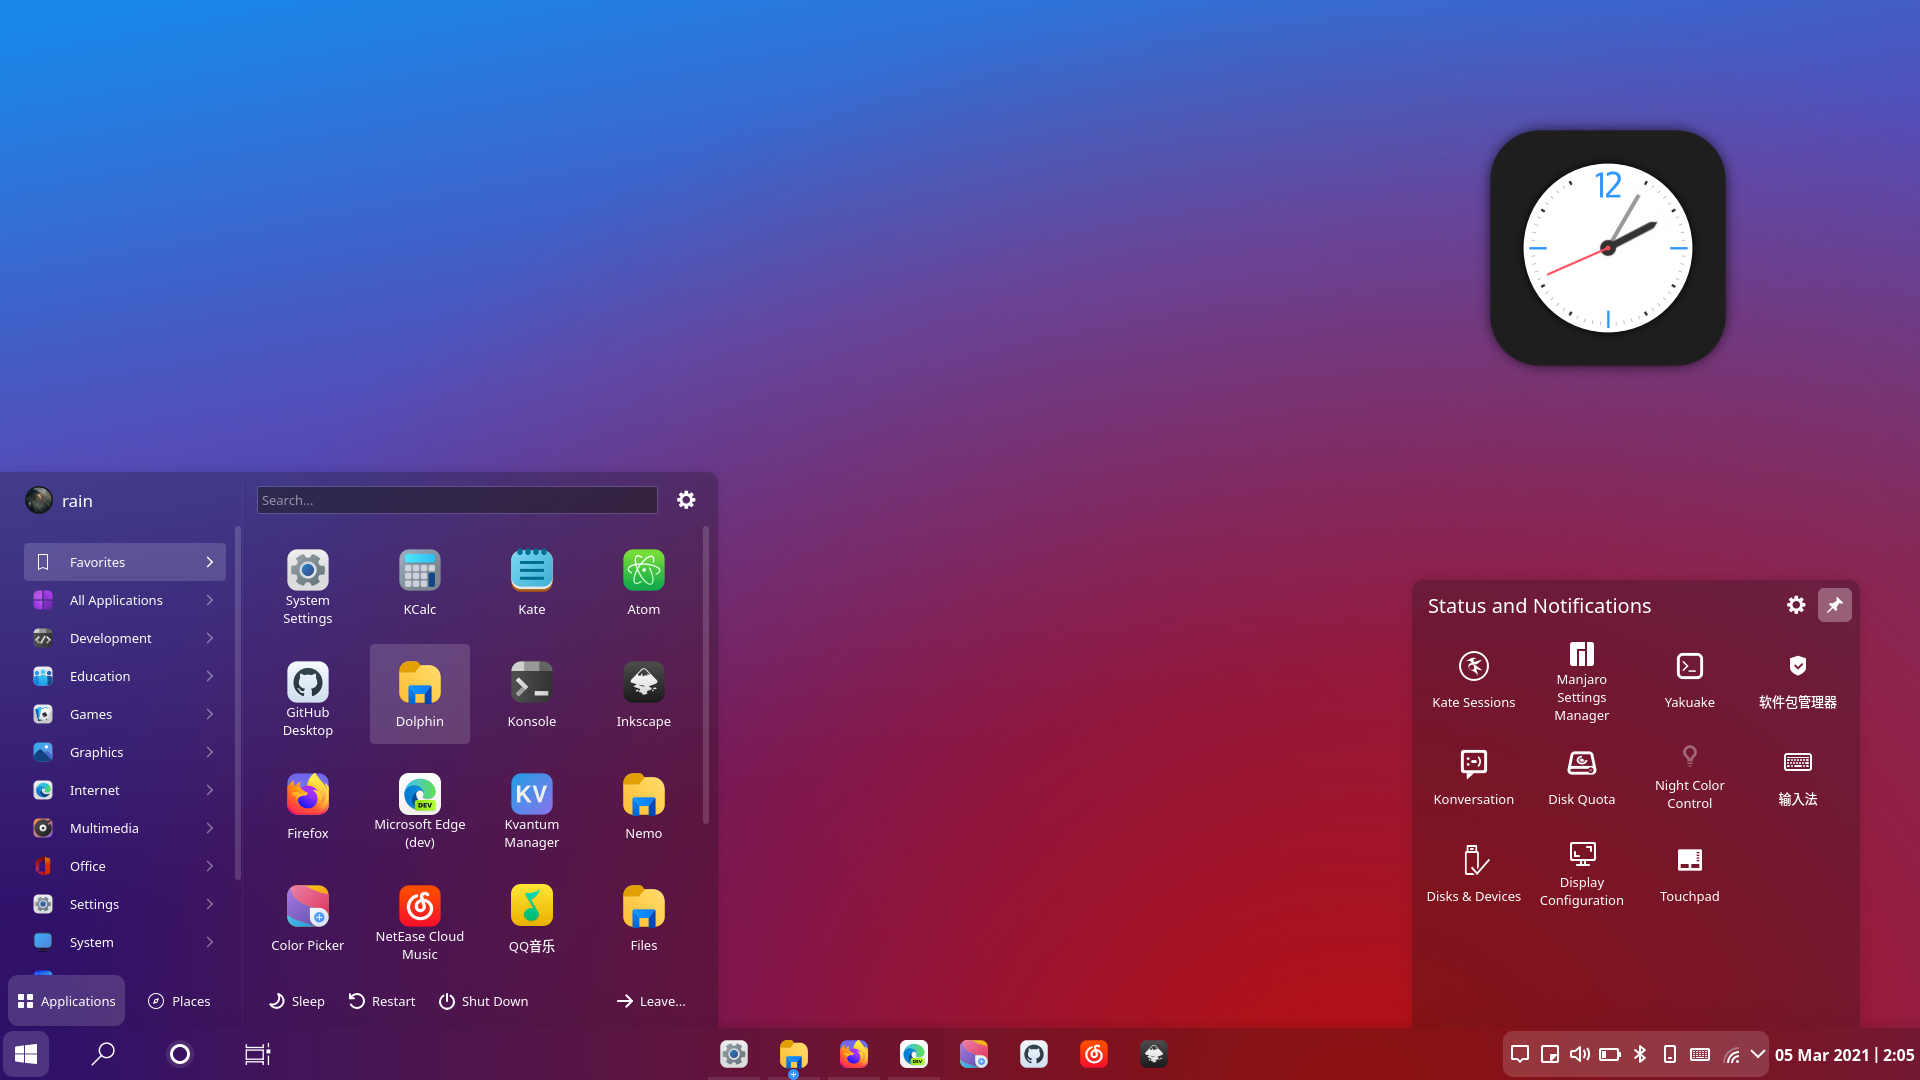Image resolution: width=1920 pixels, height=1080 pixels.
Task: Select the System category
Action: pyautogui.click(x=125, y=942)
